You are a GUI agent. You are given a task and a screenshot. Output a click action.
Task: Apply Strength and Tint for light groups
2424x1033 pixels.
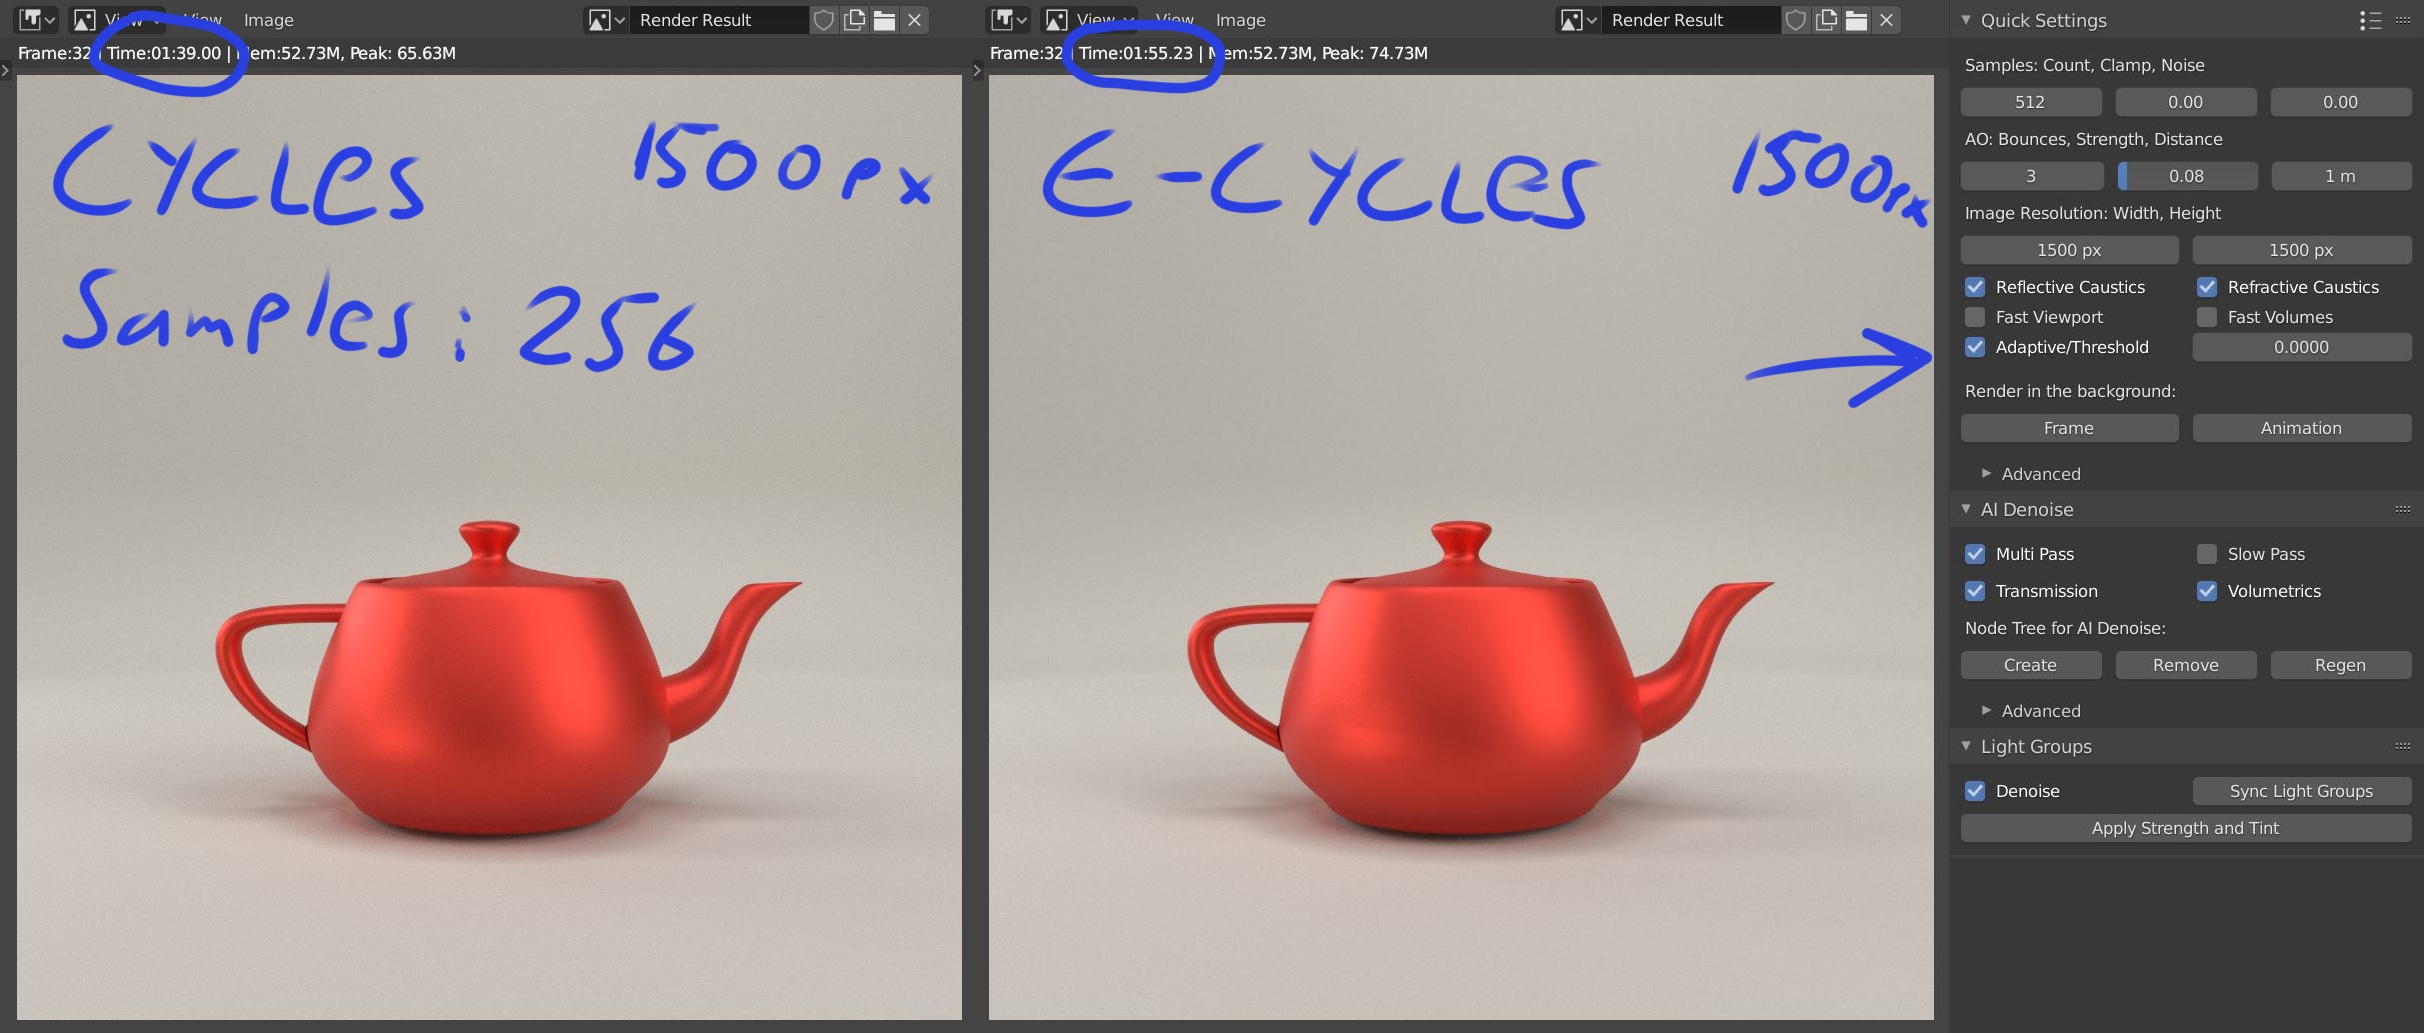click(x=2184, y=827)
